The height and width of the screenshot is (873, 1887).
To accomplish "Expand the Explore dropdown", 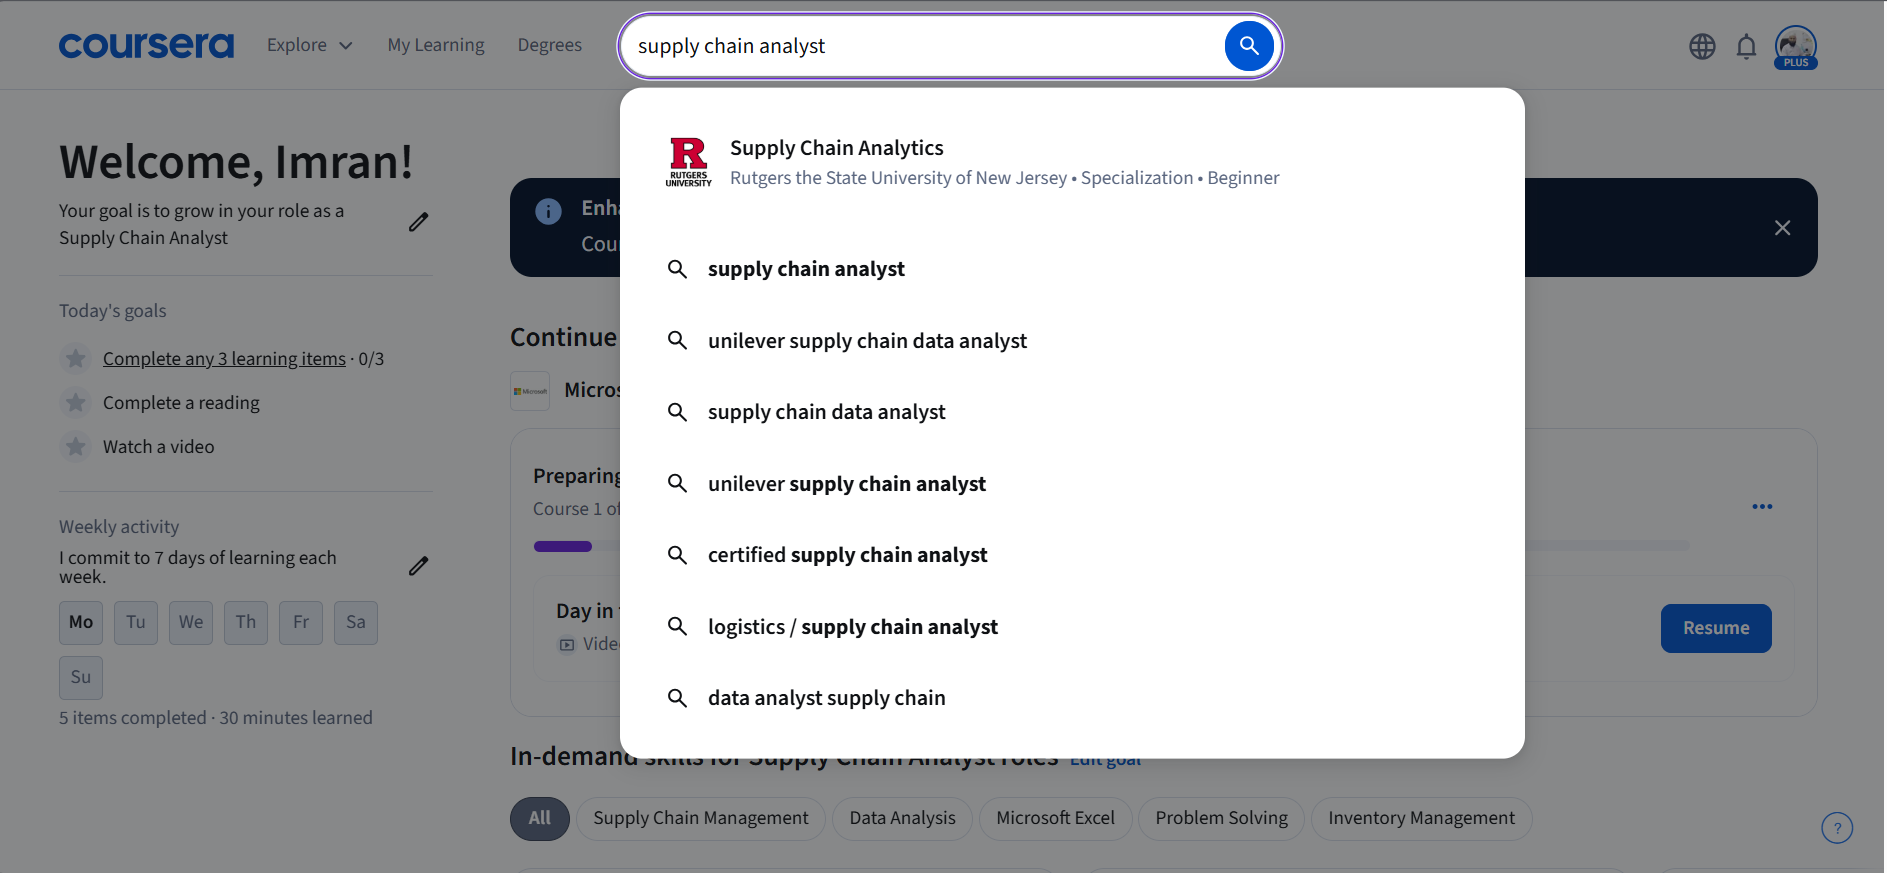I will 309,45.
